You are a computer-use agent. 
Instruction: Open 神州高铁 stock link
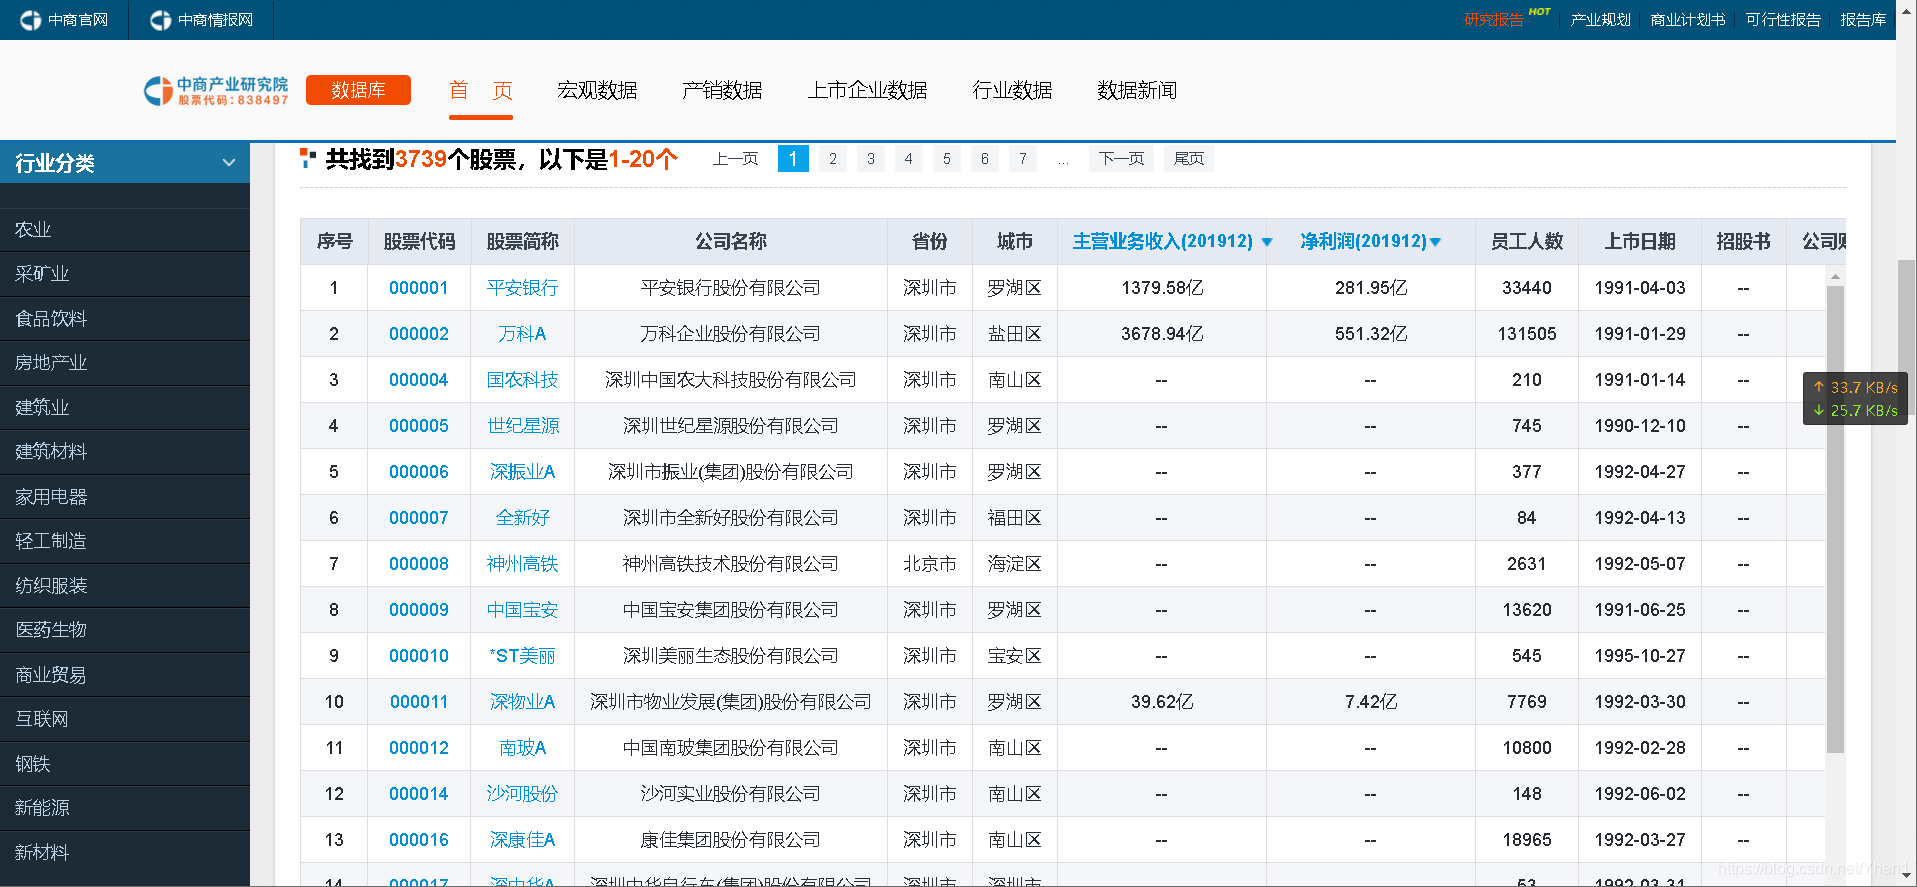pos(522,564)
